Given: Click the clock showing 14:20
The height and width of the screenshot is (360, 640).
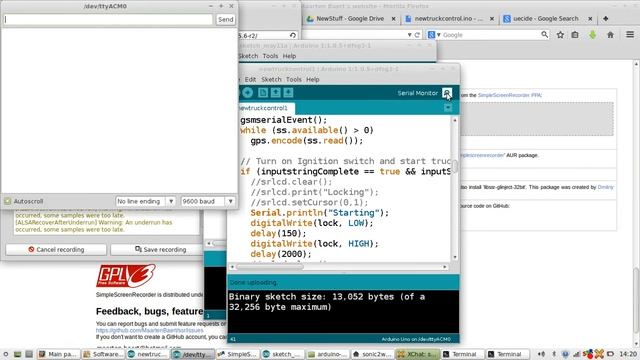Looking at the screenshot, I should coord(628,354).
